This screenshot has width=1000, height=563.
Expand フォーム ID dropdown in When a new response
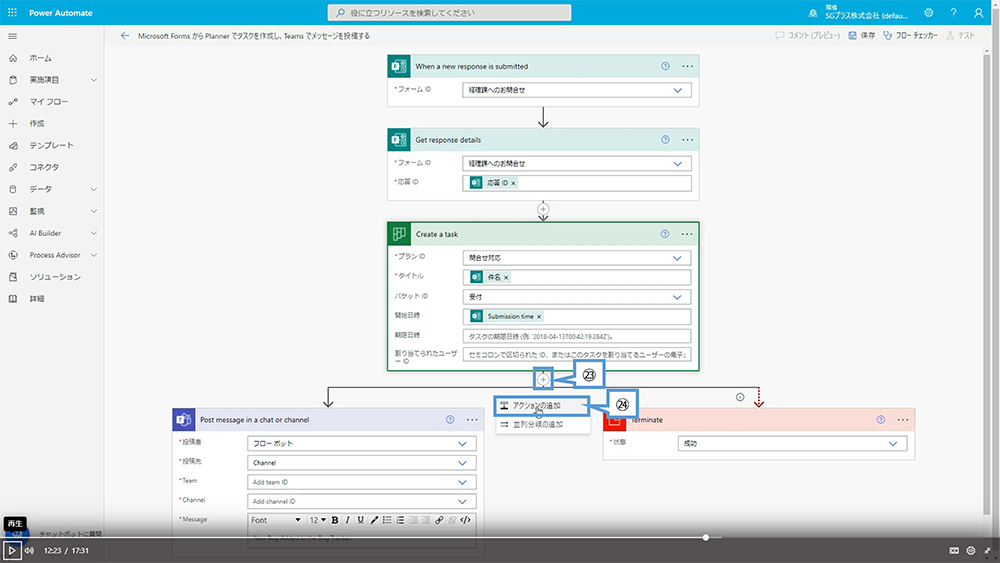tap(677, 91)
